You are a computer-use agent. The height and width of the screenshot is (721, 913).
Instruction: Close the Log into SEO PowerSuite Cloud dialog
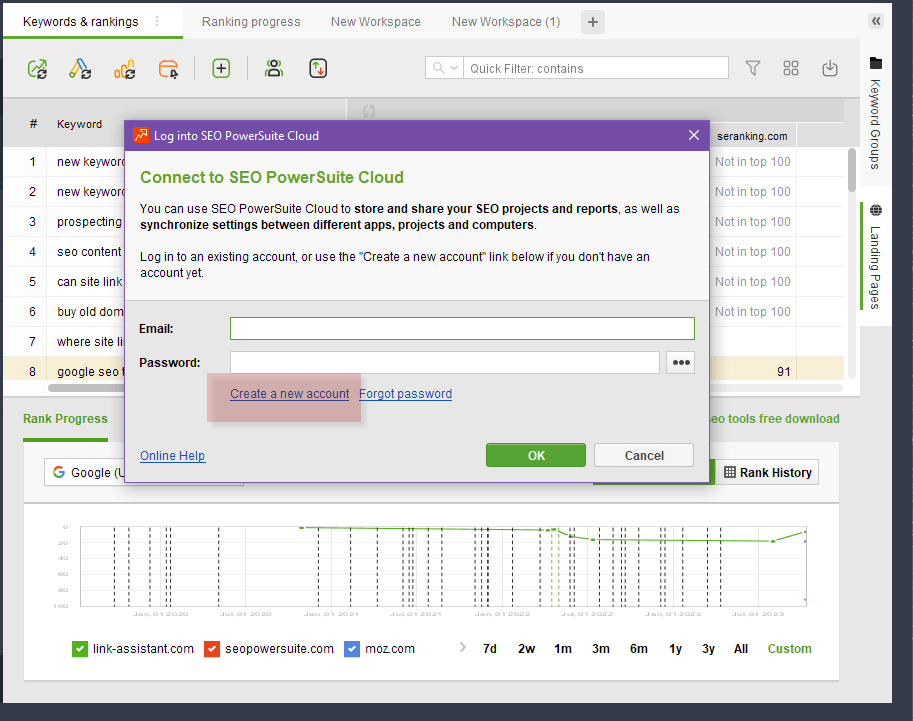[693, 135]
